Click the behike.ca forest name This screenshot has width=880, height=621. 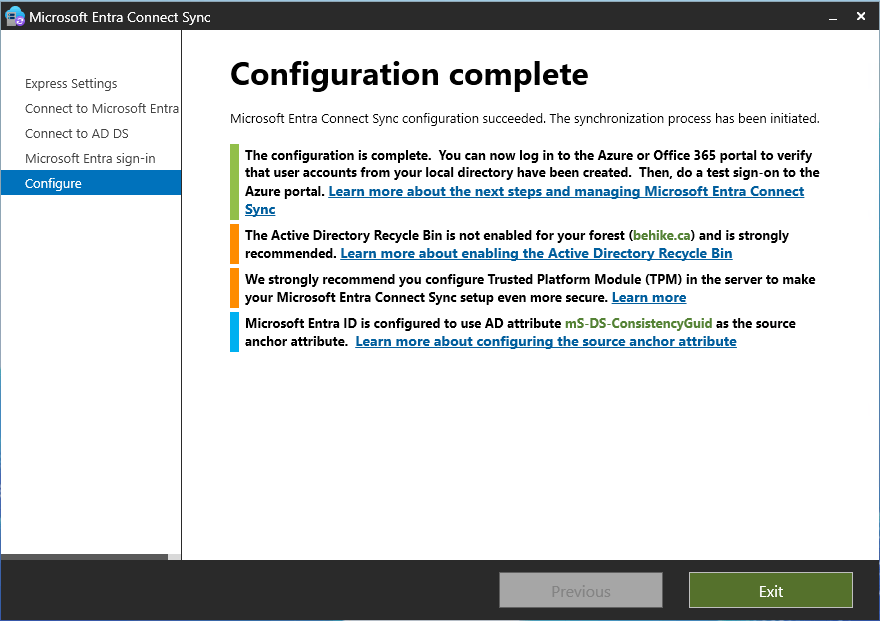(x=663, y=236)
